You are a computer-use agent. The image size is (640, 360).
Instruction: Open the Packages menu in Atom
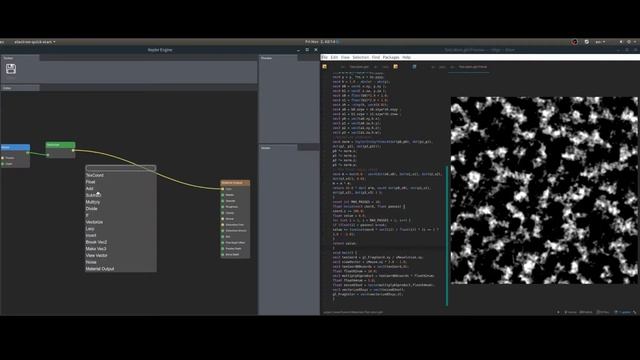(x=391, y=58)
